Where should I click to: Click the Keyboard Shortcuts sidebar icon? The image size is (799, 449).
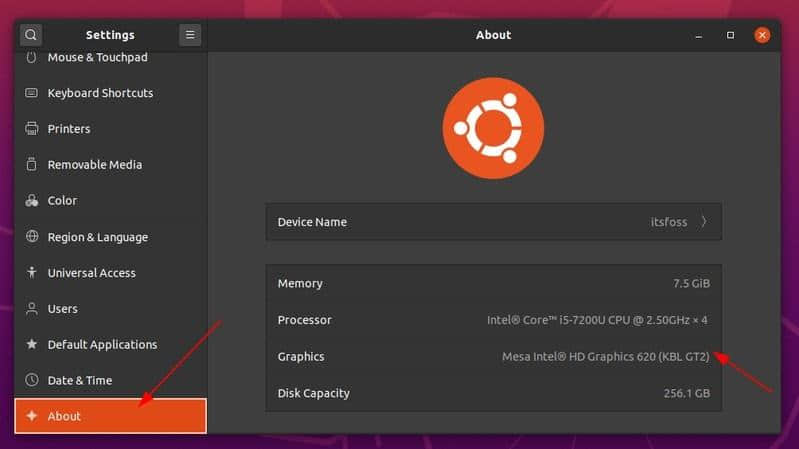31,93
